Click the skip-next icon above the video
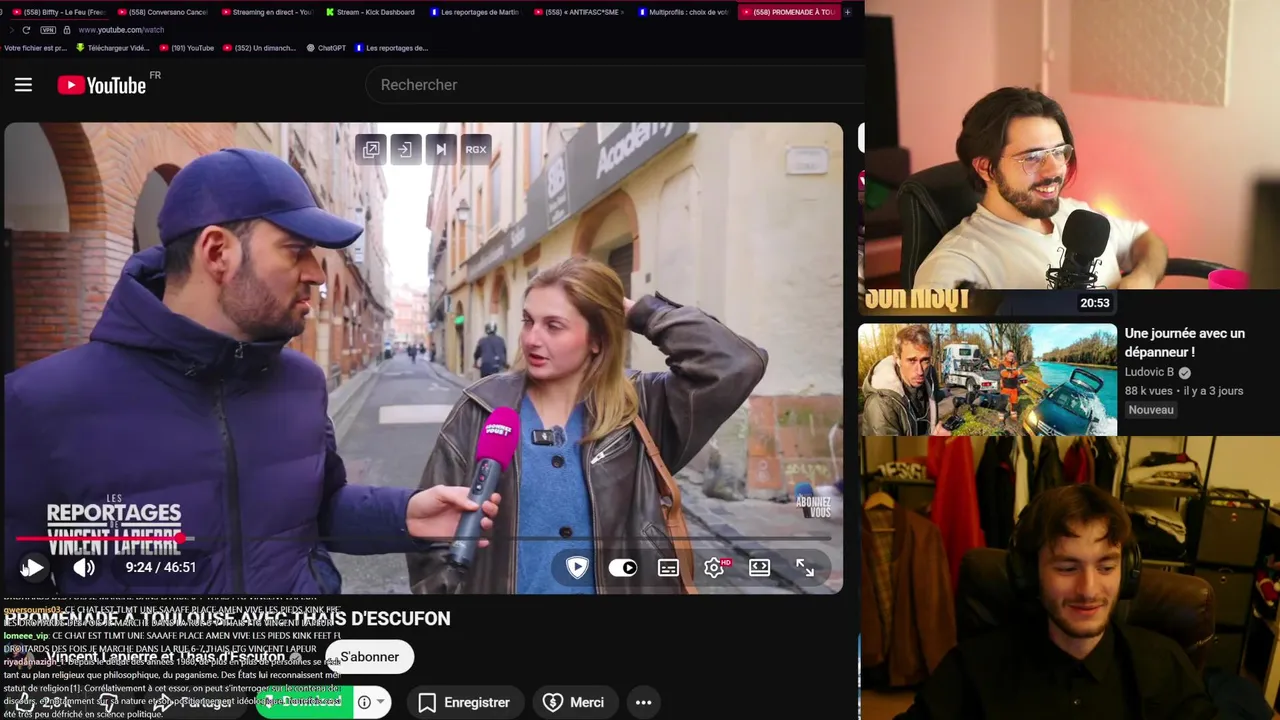The height and width of the screenshot is (720, 1280). click(x=441, y=149)
